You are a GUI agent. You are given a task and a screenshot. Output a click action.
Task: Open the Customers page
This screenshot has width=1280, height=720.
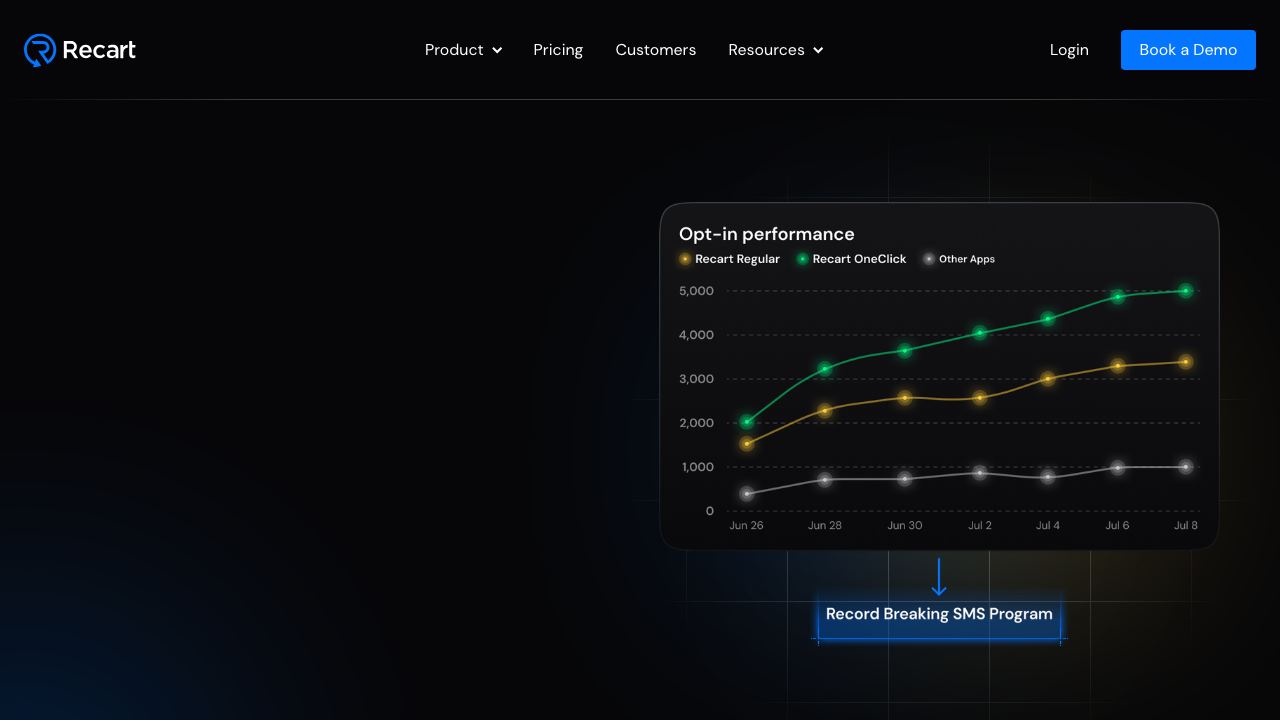(656, 50)
